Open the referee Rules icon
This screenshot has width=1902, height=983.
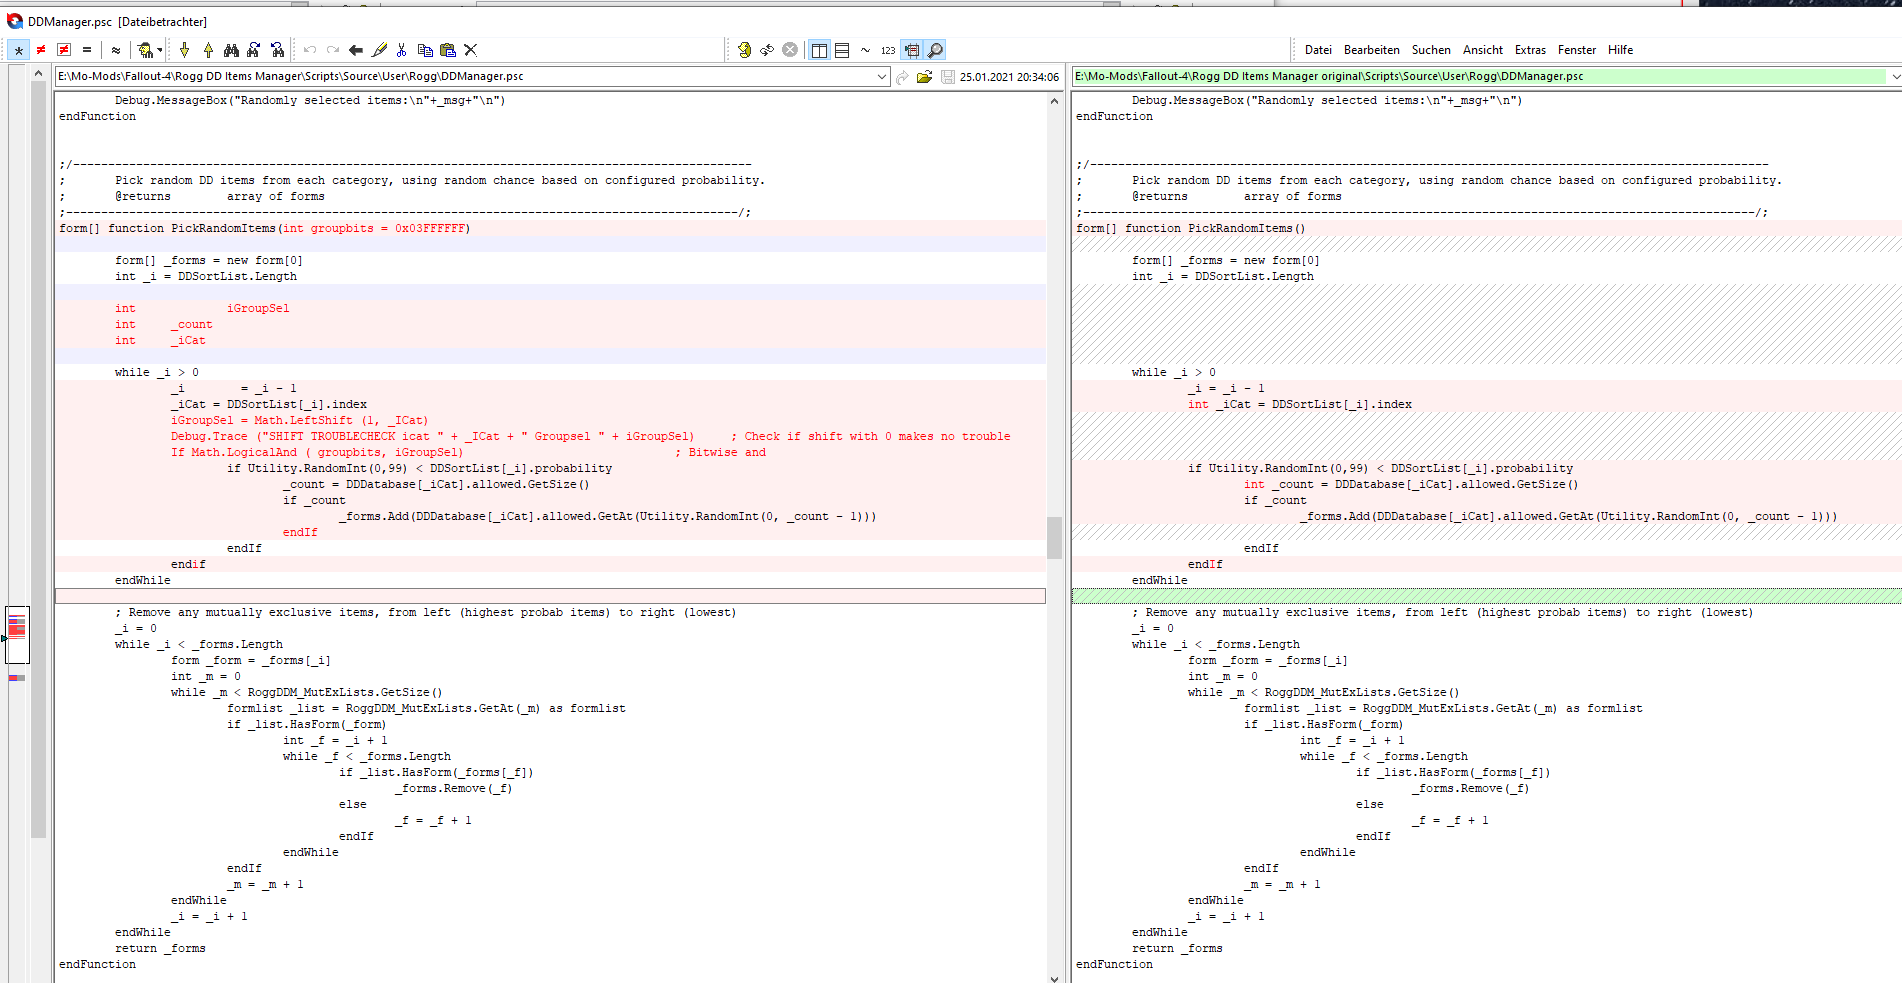(x=145, y=50)
